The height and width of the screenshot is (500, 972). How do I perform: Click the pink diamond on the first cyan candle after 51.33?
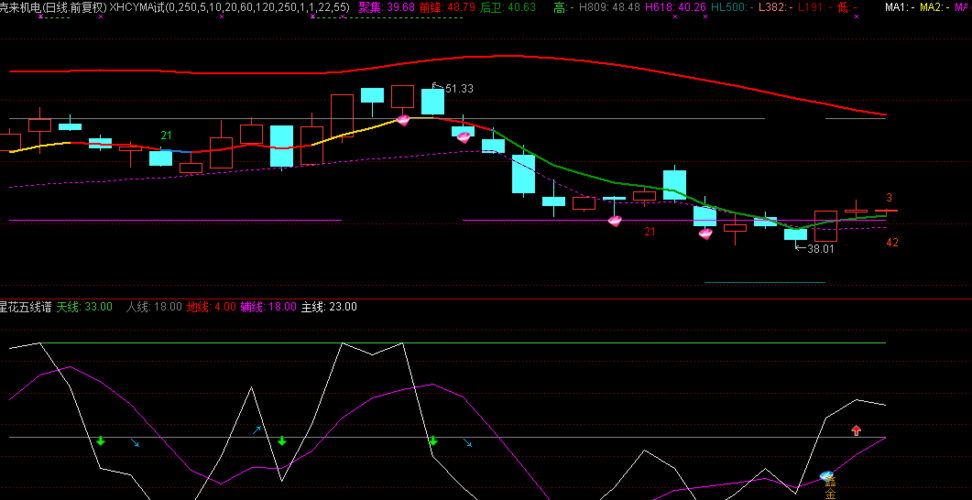pos(464,137)
